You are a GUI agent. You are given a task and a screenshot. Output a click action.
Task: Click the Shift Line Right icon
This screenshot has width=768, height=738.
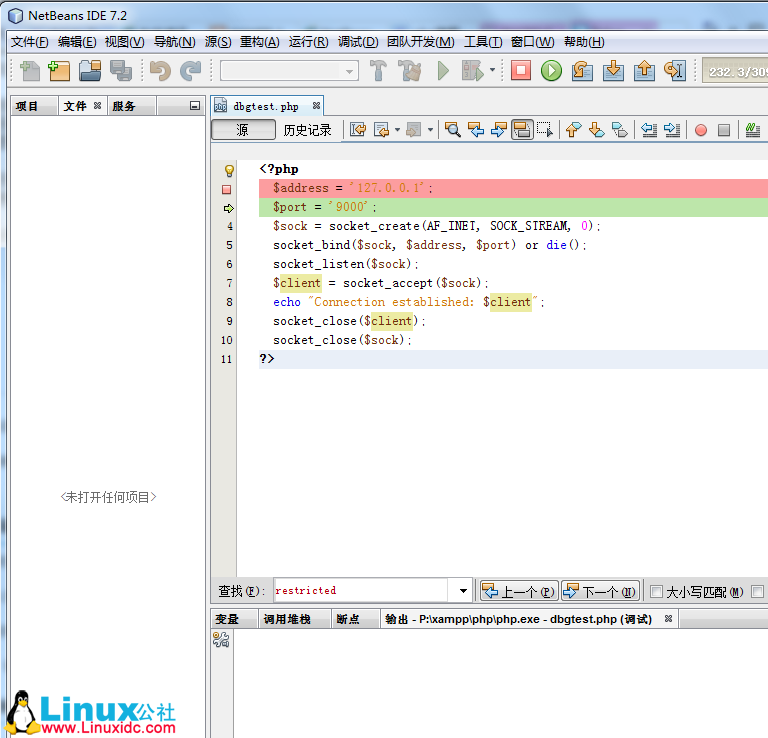[672, 130]
